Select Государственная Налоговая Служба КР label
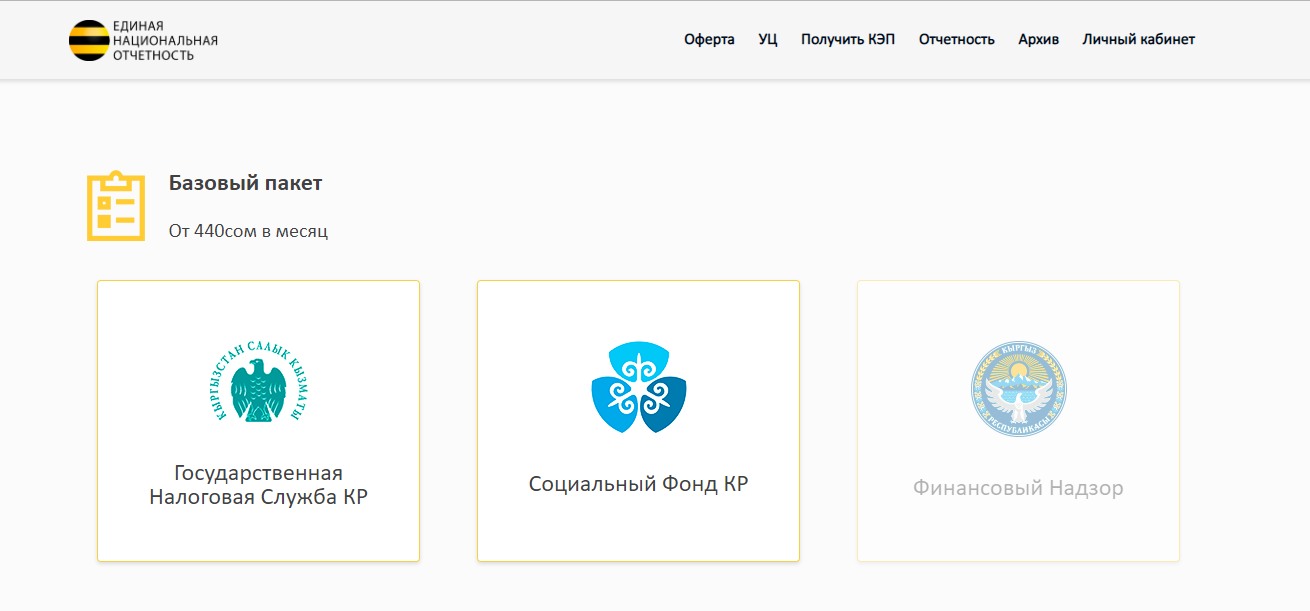This screenshot has width=1310, height=611. point(258,485)
